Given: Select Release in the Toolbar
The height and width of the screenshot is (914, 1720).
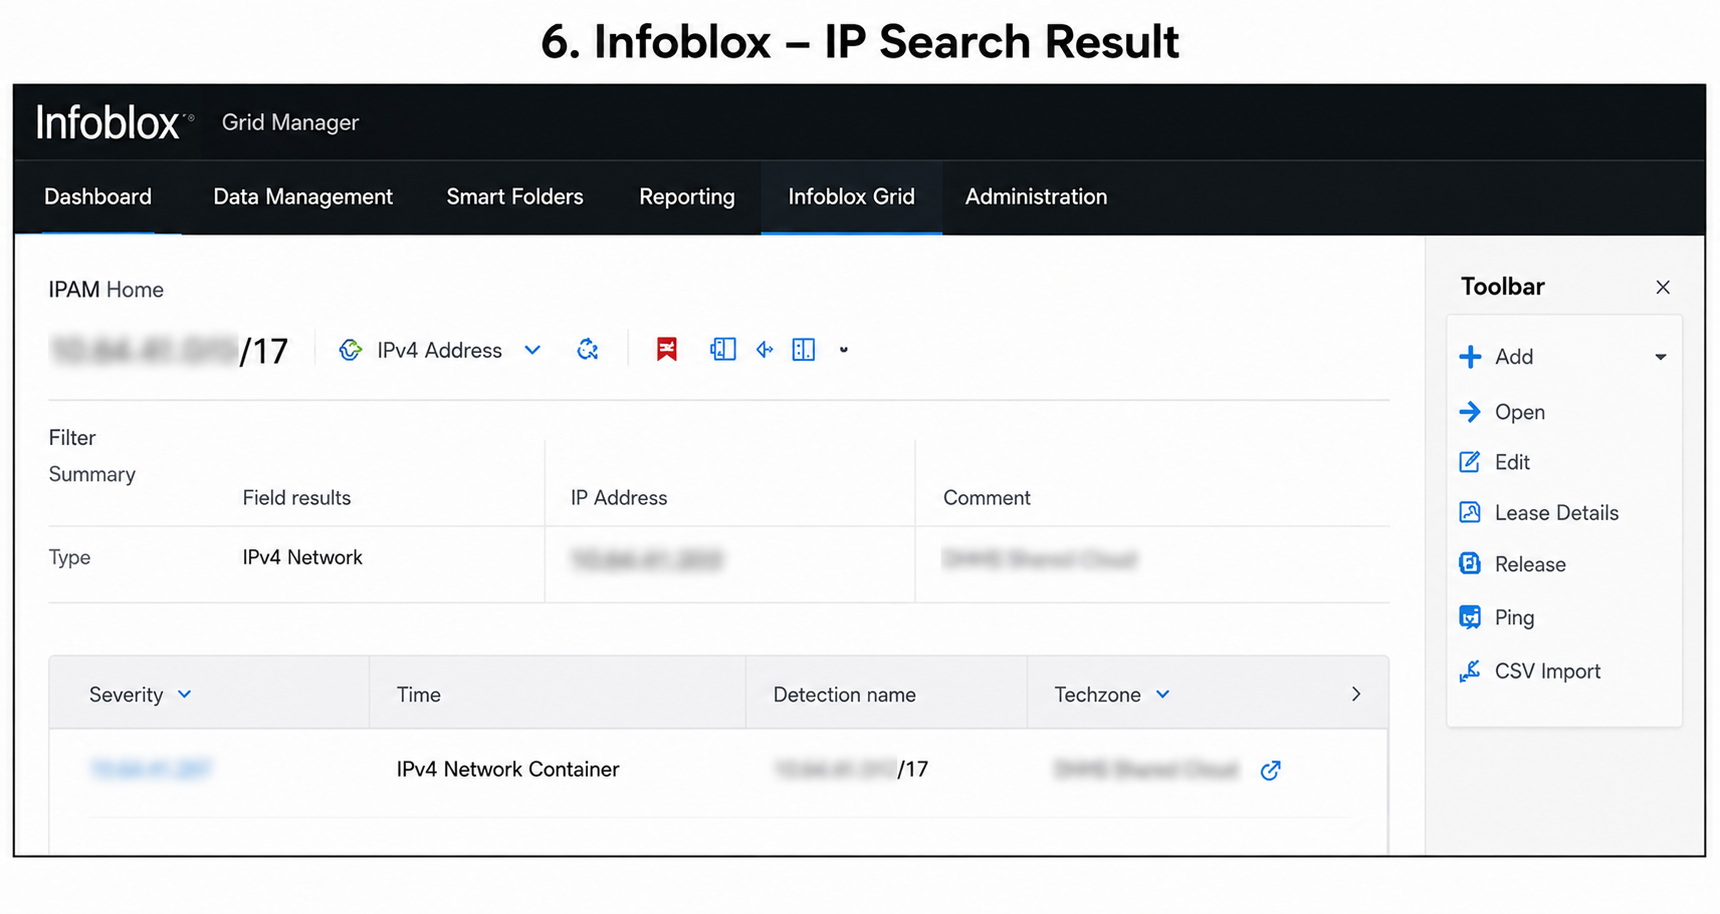Looking at the screenshot, I should pyautogui.click(x=1530, y=564).
